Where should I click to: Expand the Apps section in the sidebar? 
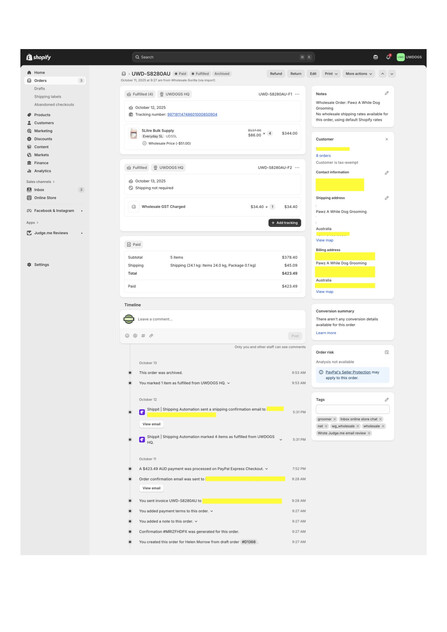tap(32, 222)
